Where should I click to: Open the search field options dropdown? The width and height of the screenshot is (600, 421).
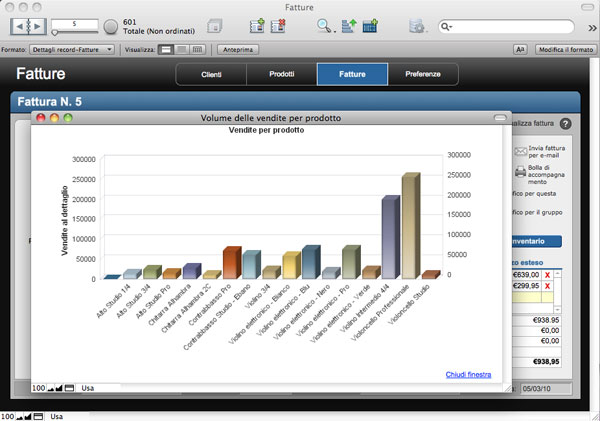(447, 26)
